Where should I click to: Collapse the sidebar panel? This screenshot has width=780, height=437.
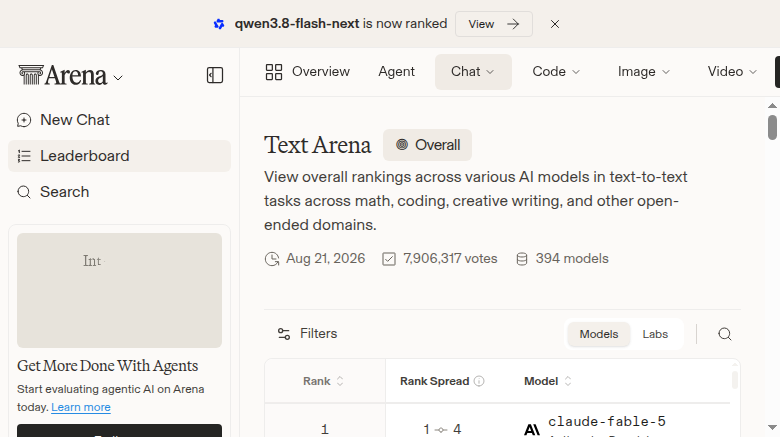(x=215, y=75)
